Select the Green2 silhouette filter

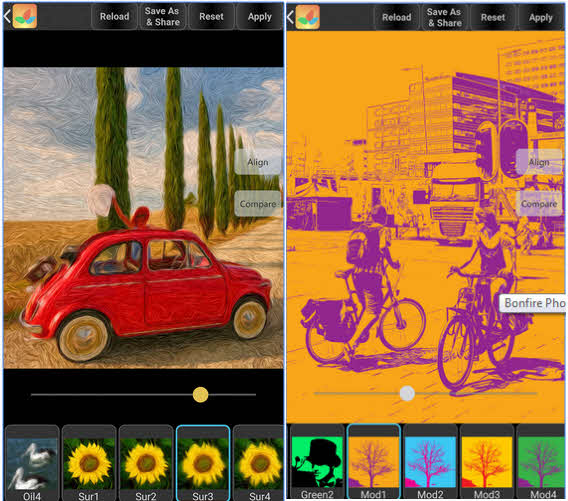coord(317,462)
